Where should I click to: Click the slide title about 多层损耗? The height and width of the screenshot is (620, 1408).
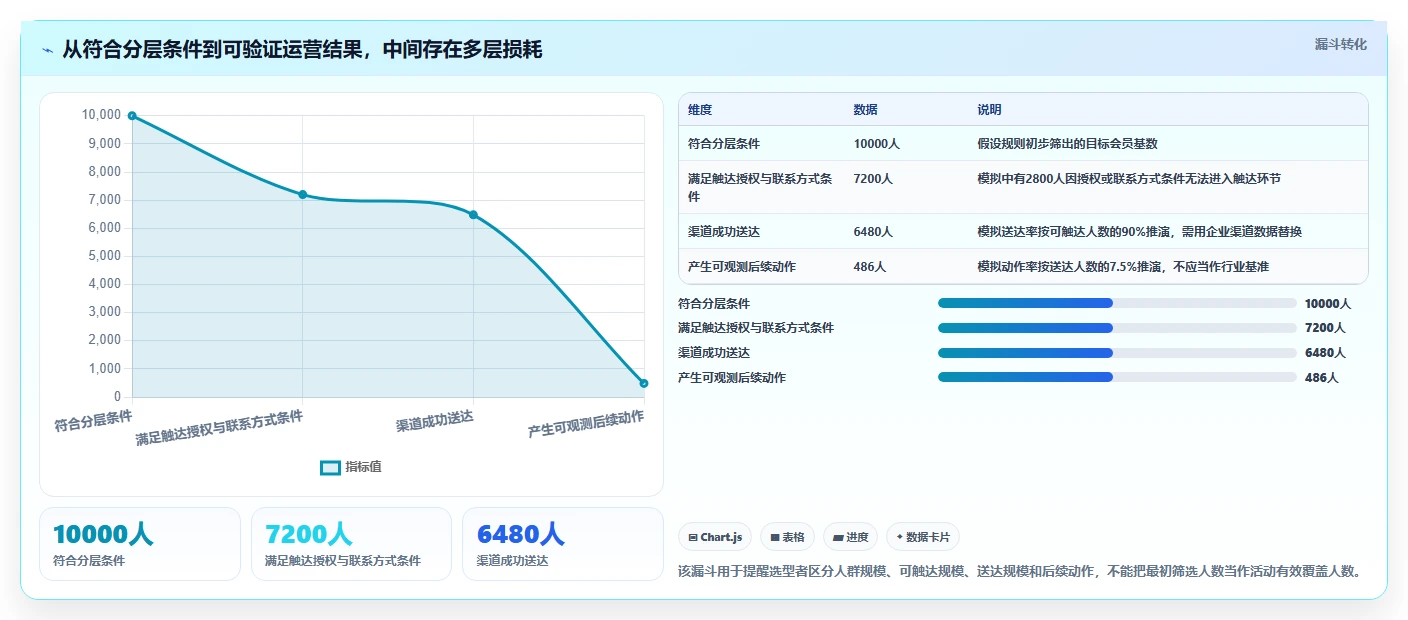302,49
